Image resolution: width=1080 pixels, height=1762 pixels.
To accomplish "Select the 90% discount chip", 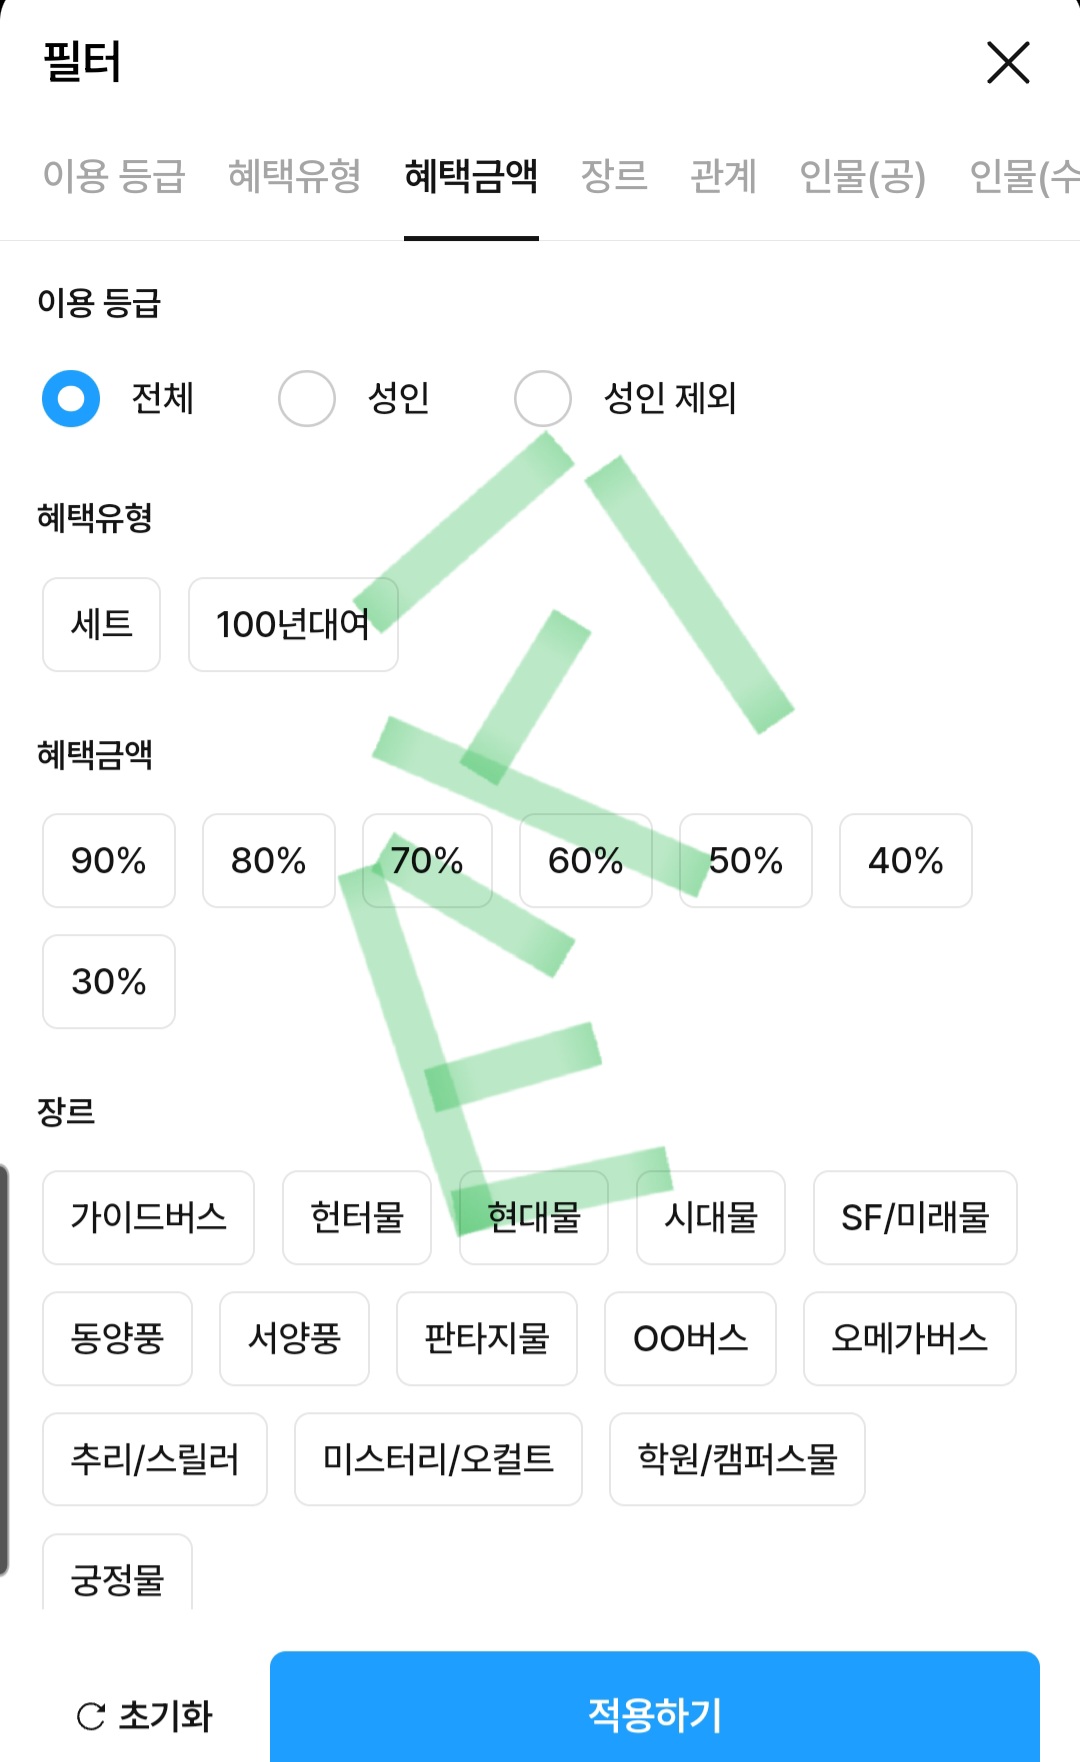I will tap(109, 861).
